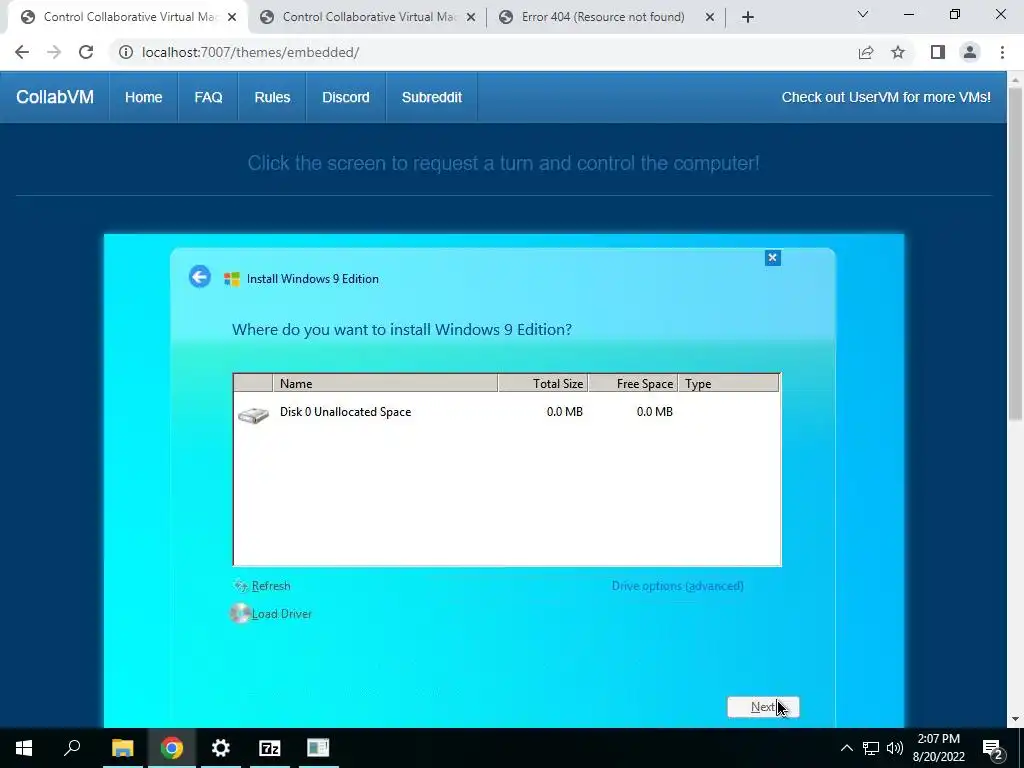The height and width of the screenshot is (768, 1024).
Task: Open Settings gear from taskbar
Action: pyautogui.click(x=221, y=748)
